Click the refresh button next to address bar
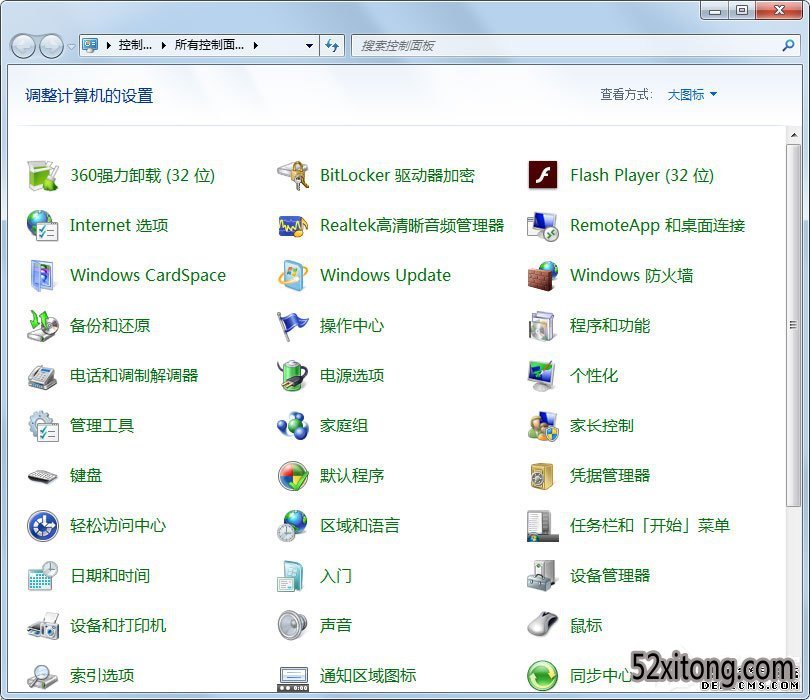The width and height of the screenshot is (810, 700). click(x=333, y=46)
